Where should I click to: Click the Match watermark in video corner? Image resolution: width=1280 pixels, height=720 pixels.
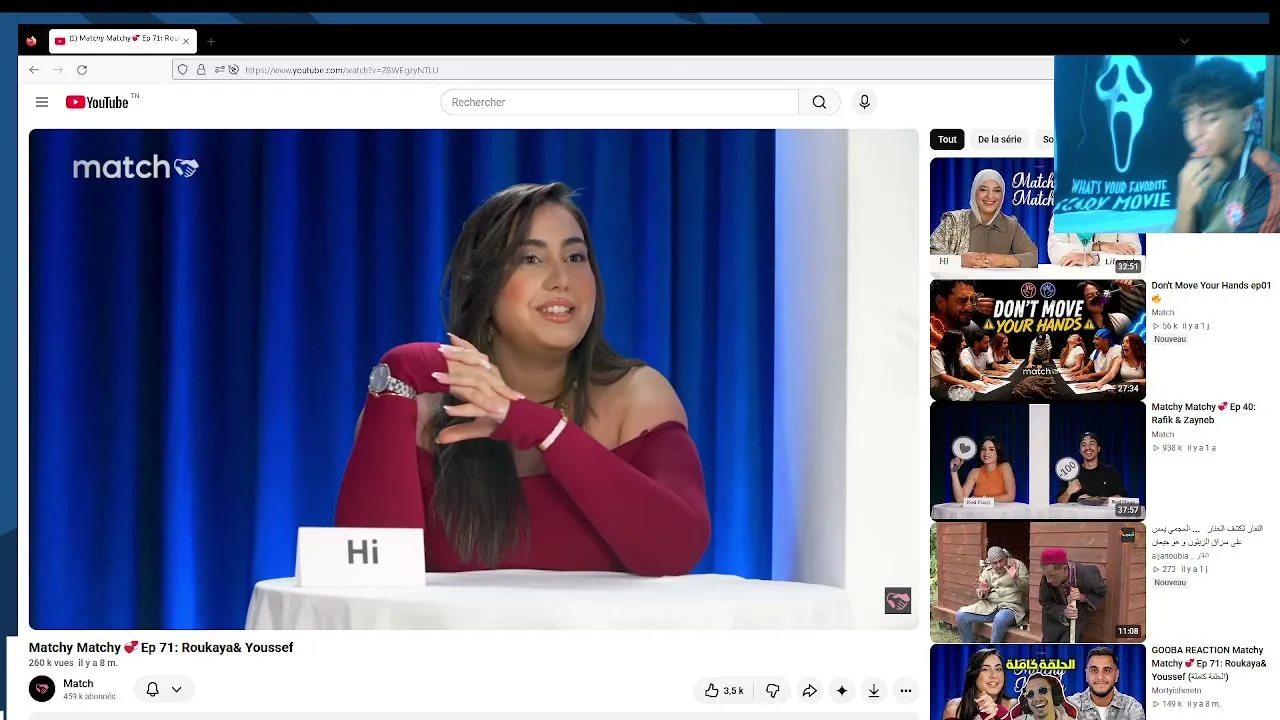point(898,600)
